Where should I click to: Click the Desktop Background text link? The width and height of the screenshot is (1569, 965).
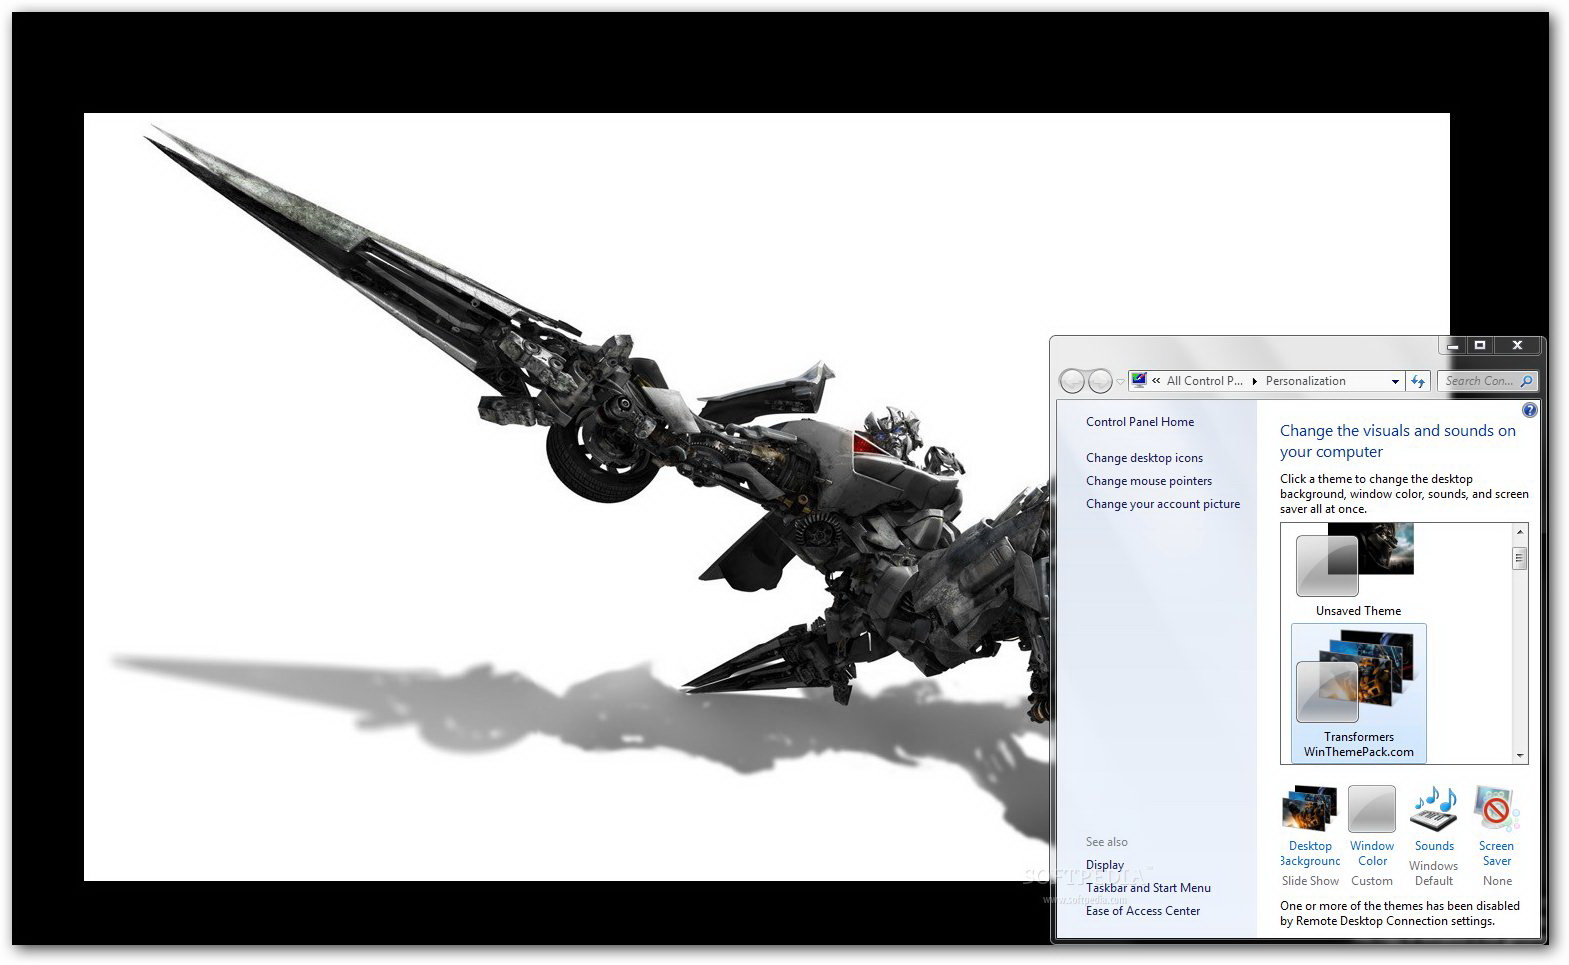(1310, 854)
